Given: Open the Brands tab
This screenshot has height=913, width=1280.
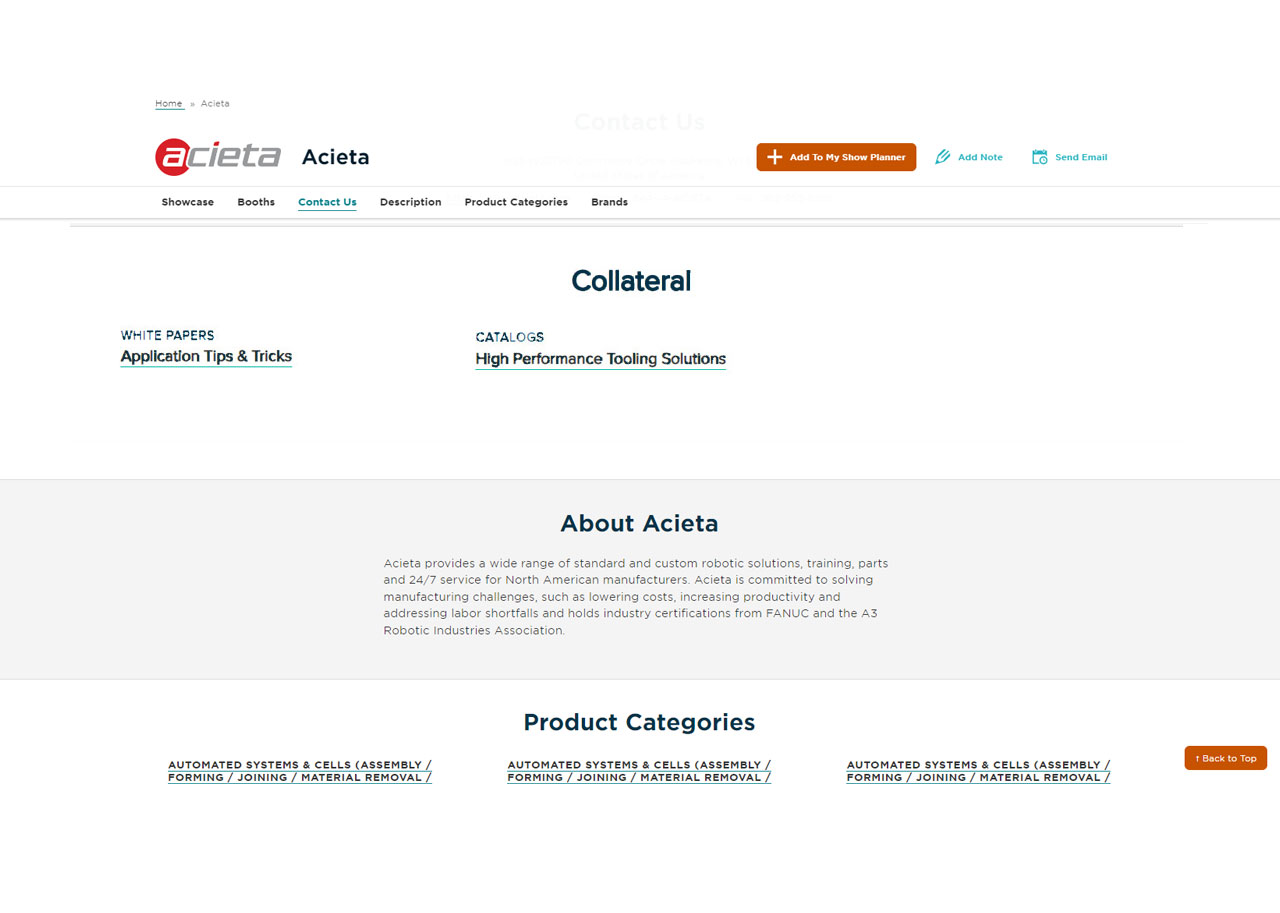Looking at the screenshot, I should point(609,202).
